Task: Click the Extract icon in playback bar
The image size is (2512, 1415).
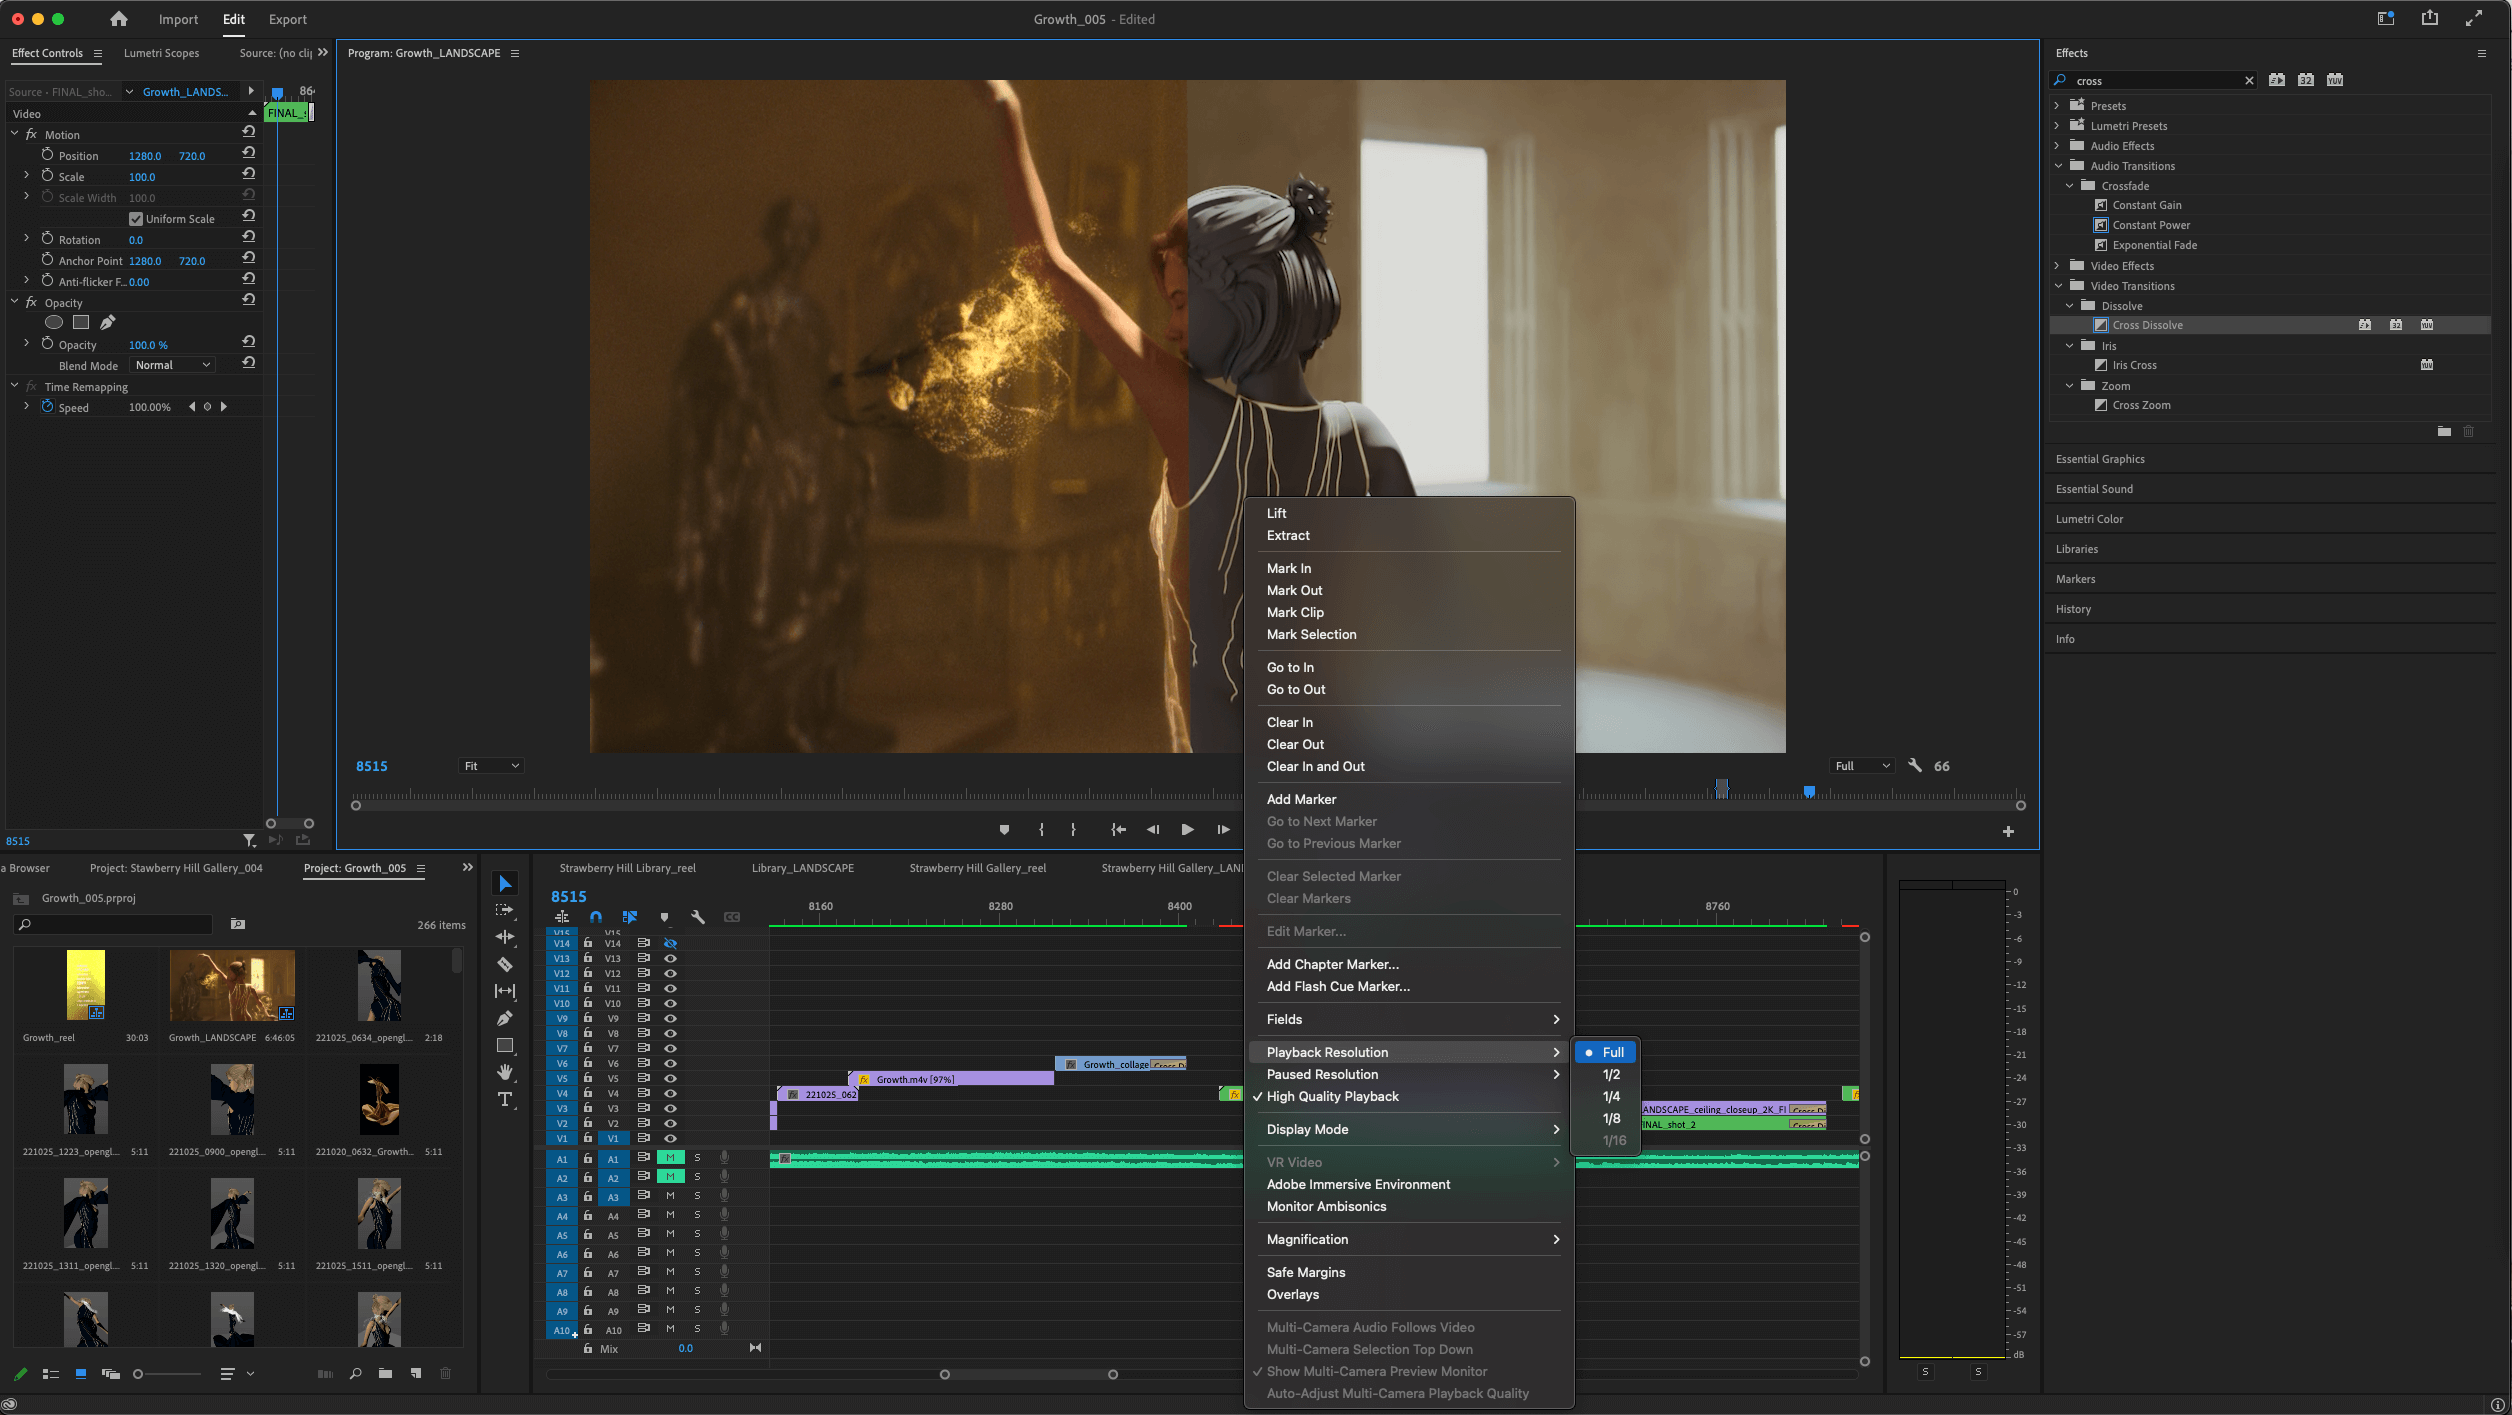Action: pos(1118,832)
